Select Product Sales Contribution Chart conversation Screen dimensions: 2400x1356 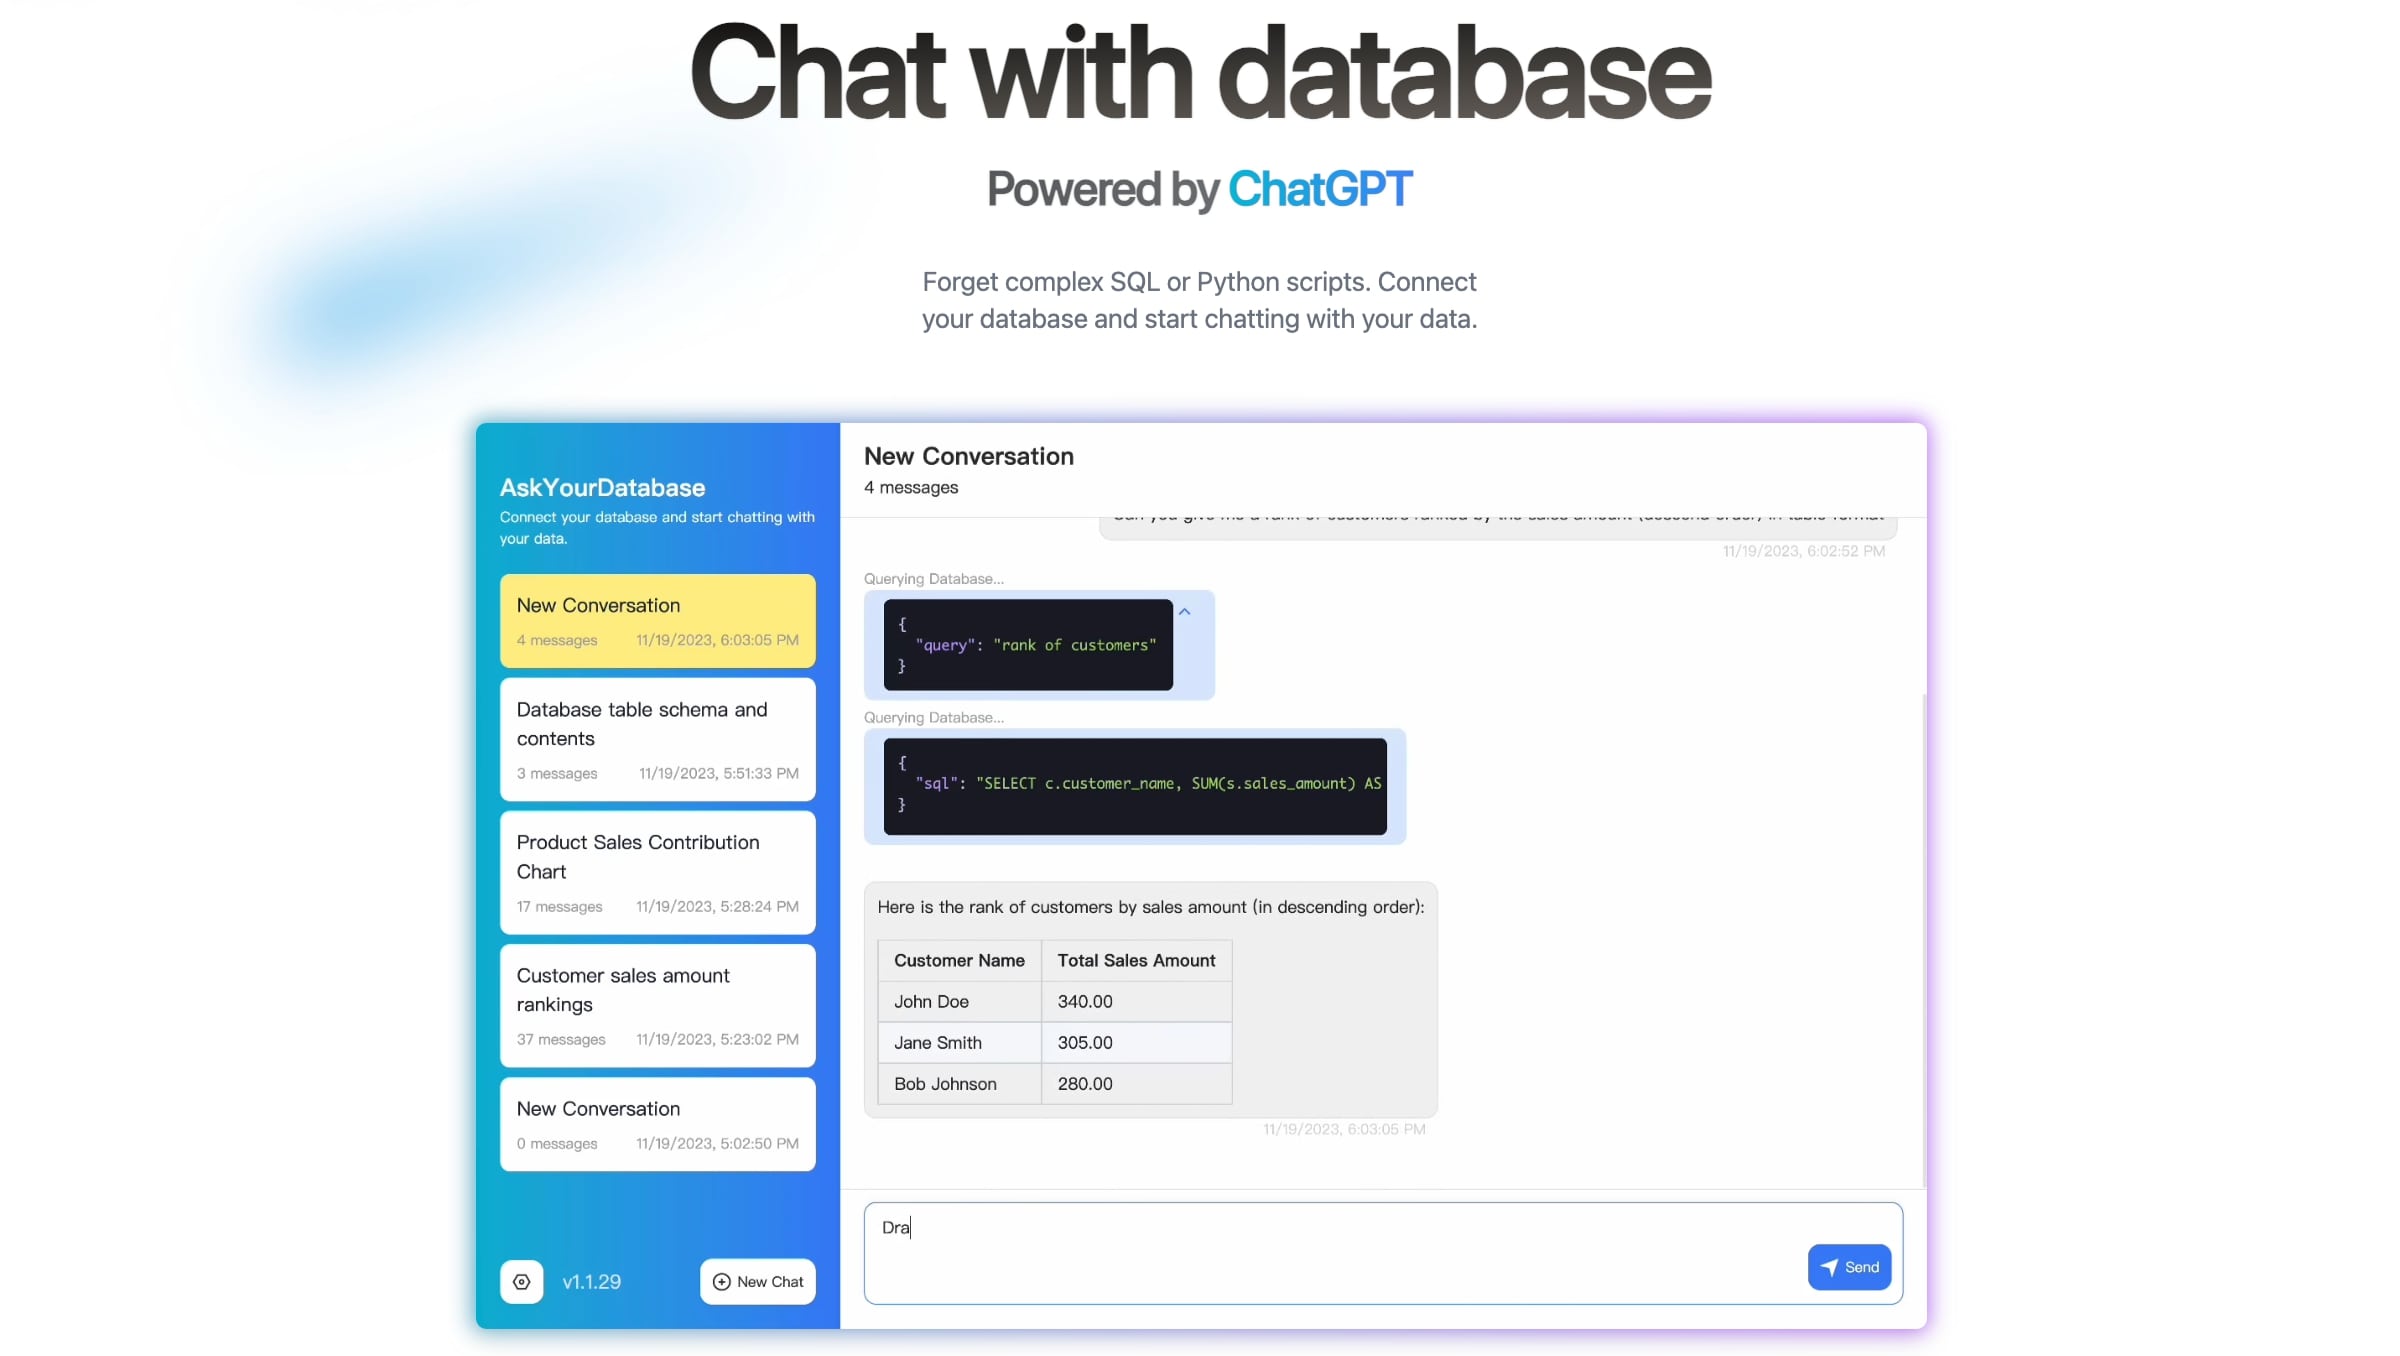click(x=657, y=872)
